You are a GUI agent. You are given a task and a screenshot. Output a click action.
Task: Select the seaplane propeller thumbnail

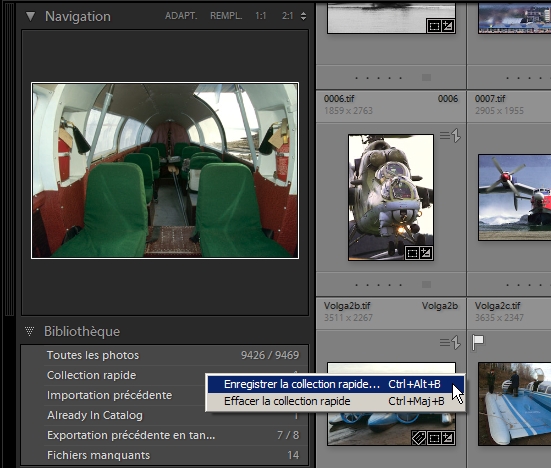click(514, 197)
